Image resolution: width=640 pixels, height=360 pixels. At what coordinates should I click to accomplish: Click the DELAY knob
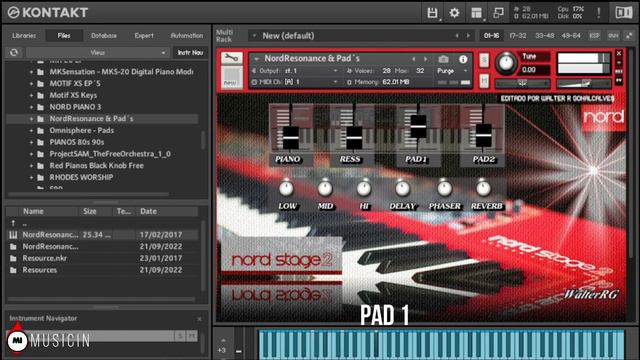pos(402,188)
